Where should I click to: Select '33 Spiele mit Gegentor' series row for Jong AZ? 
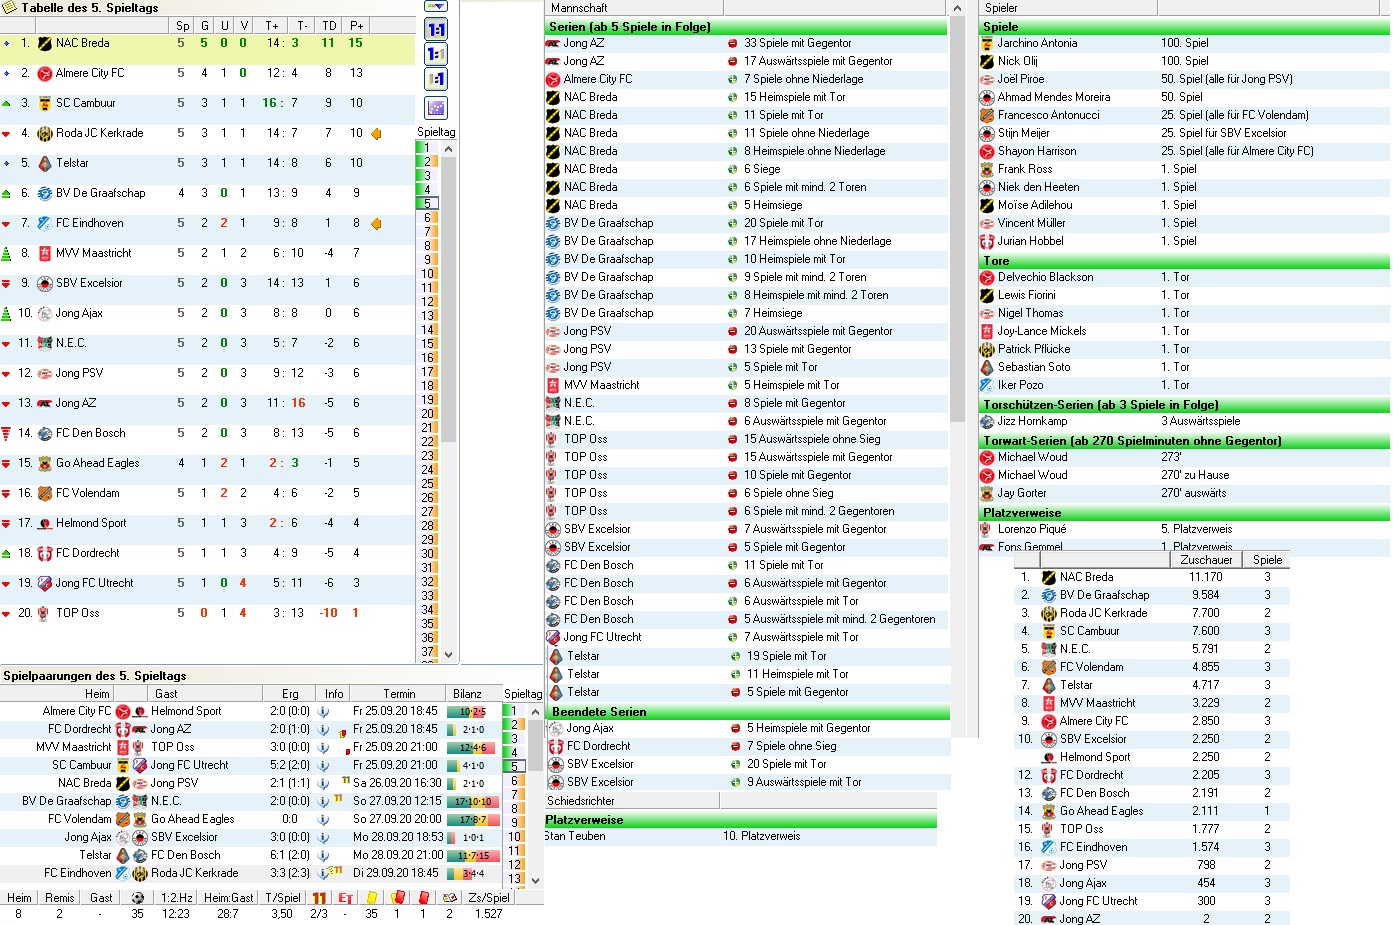point(746,43)
